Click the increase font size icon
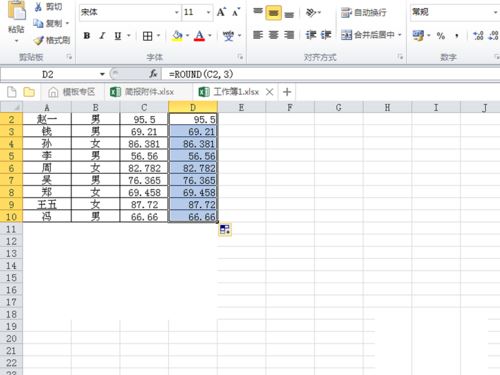 coord(221,12)
